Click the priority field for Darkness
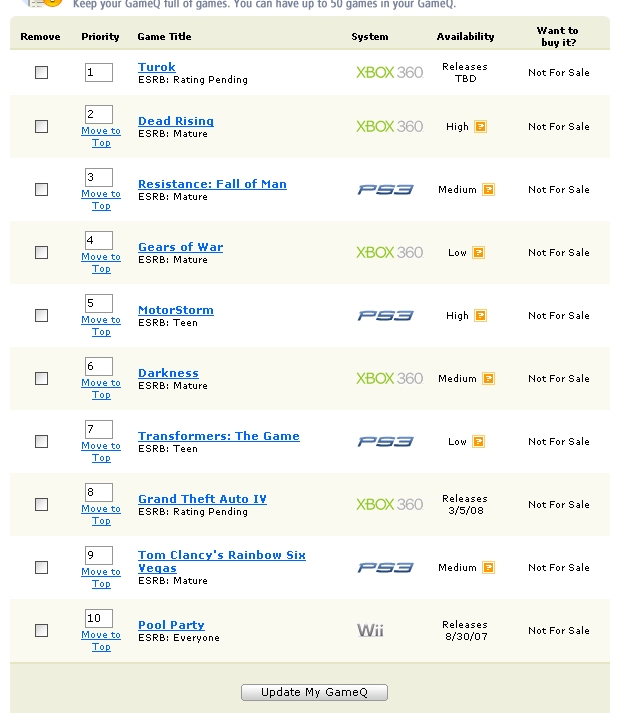 (x=99, y=366)
